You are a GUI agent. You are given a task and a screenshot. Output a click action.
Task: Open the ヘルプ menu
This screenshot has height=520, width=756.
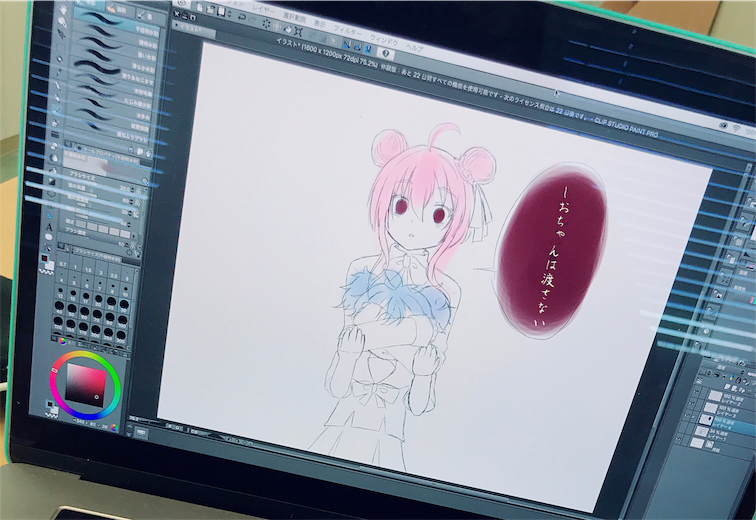click(x=414, y=48)
